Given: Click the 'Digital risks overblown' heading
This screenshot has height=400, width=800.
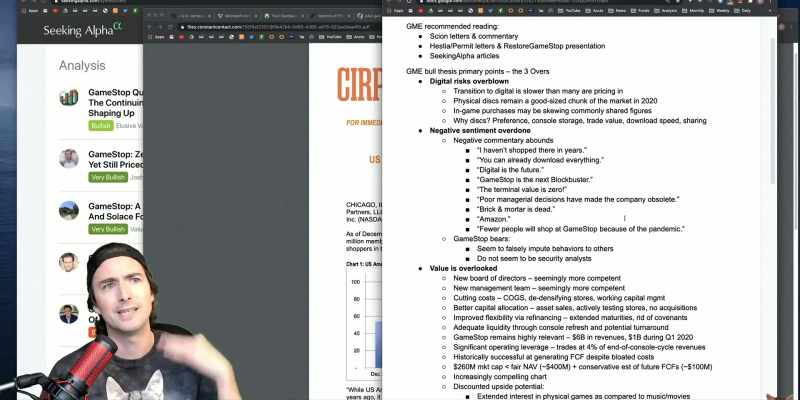Looking at the screenshot, I should 469,81.
